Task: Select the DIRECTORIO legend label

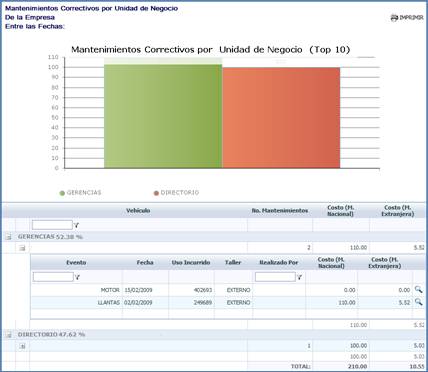Action: point(180,193)
